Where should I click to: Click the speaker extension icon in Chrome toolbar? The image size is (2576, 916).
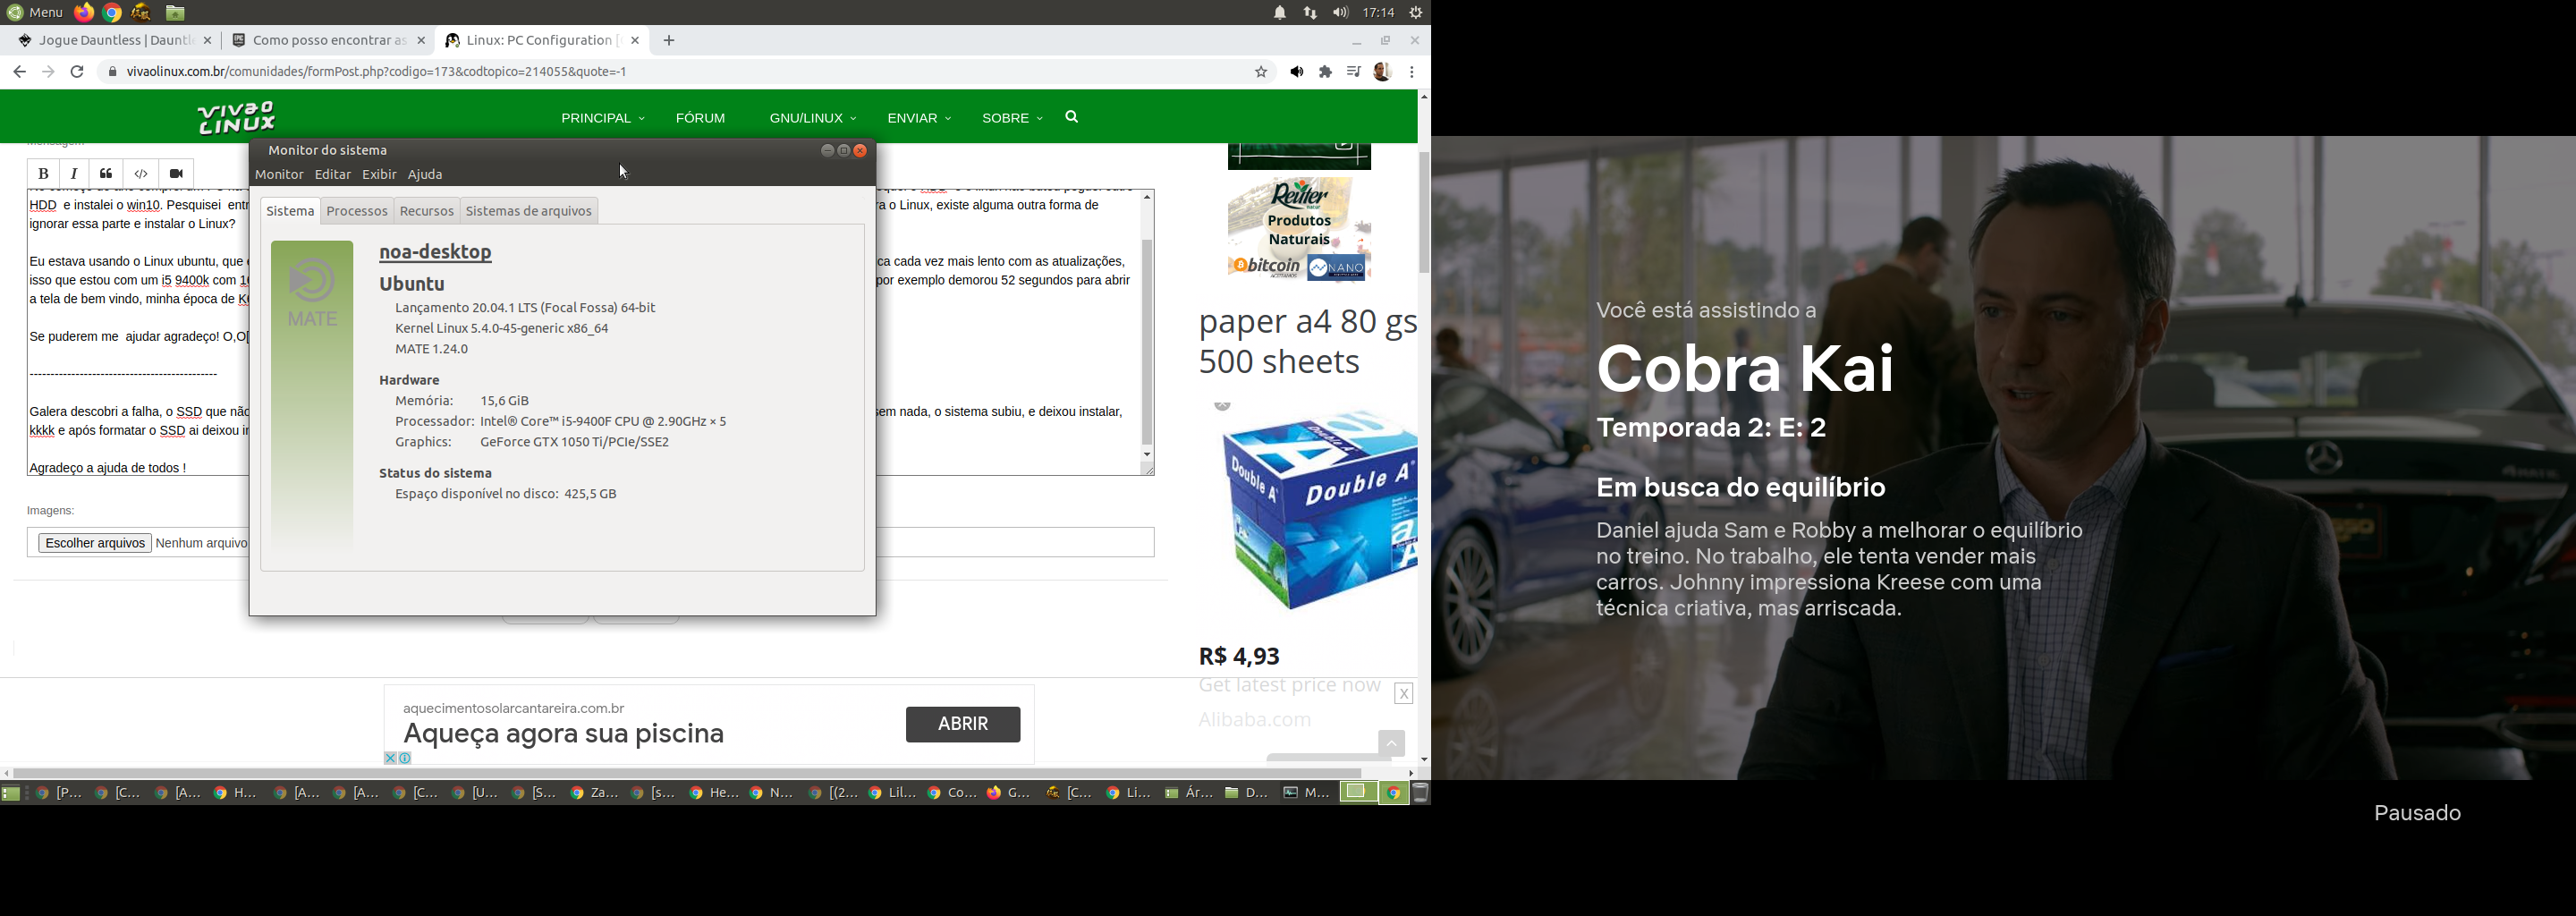tap(1297, 72)
